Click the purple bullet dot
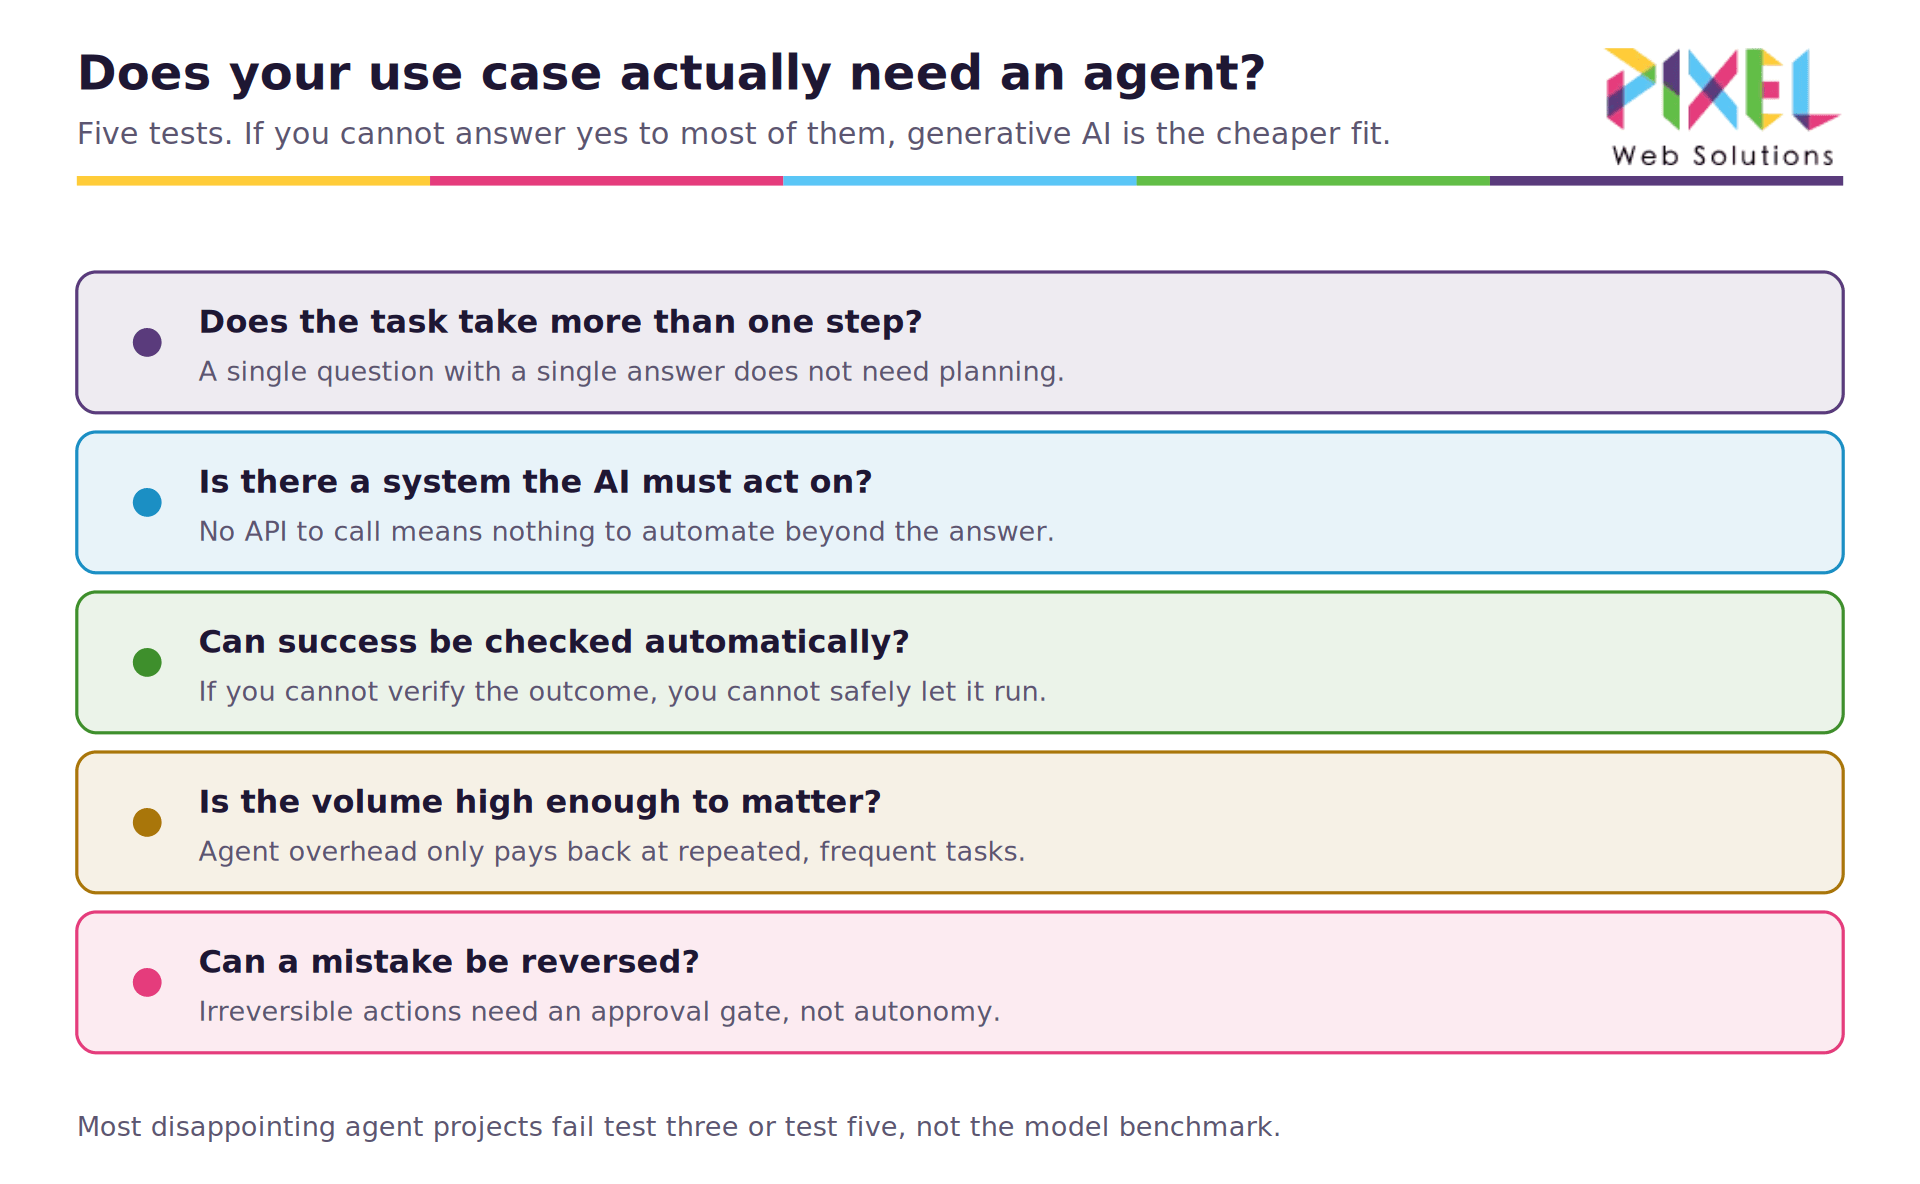Screen dimensions: 1920x1184 coord(147,342)
